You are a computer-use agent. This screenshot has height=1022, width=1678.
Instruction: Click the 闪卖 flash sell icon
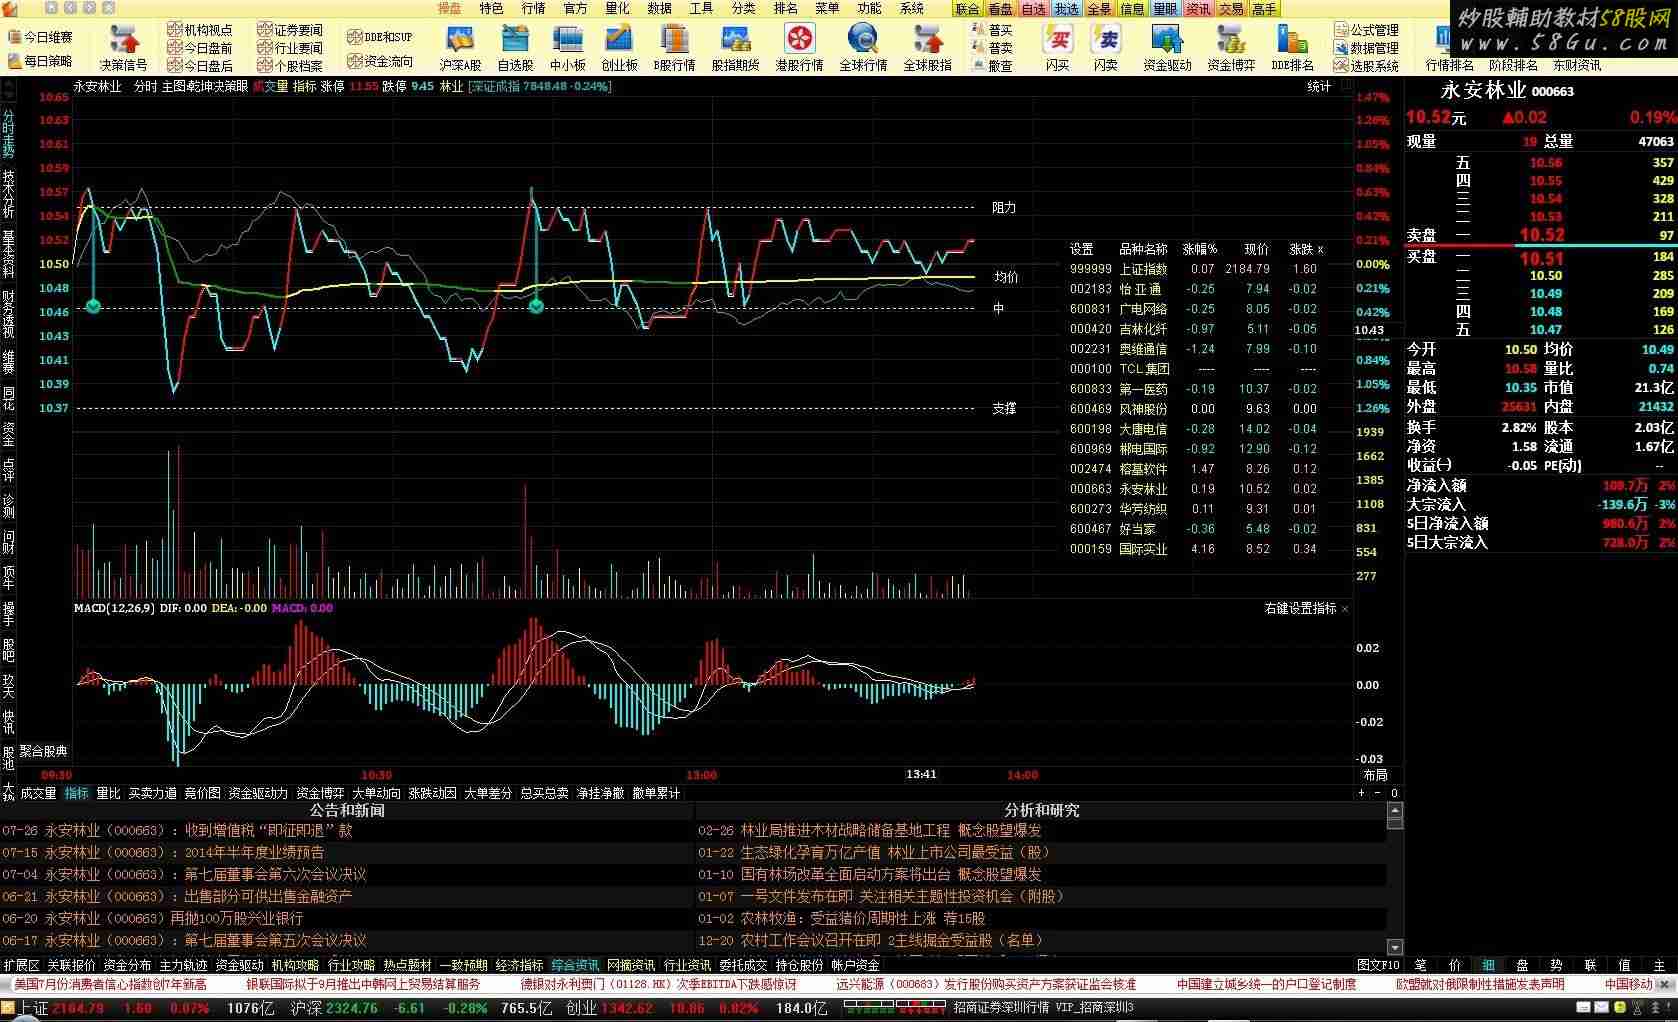(x=1106, y=47)
